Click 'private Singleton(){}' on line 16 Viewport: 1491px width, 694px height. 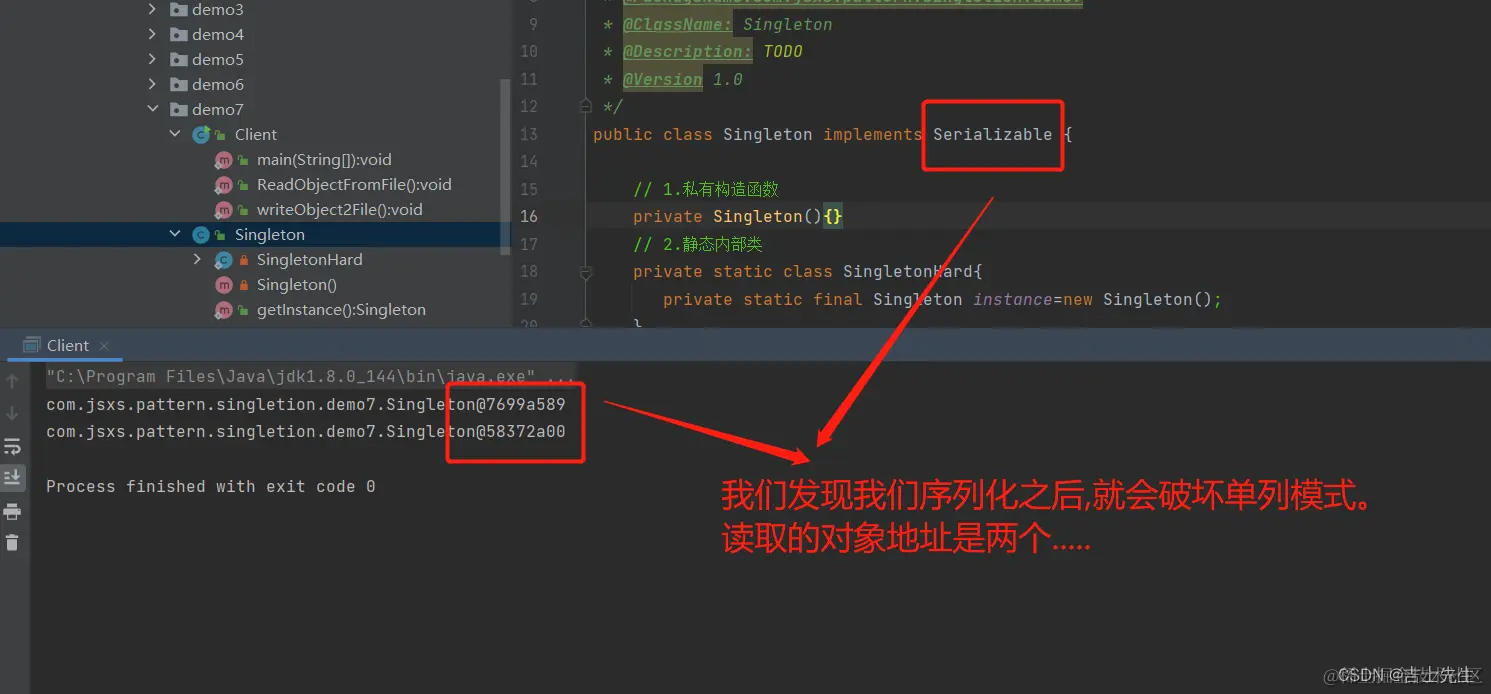pos(738,216)
